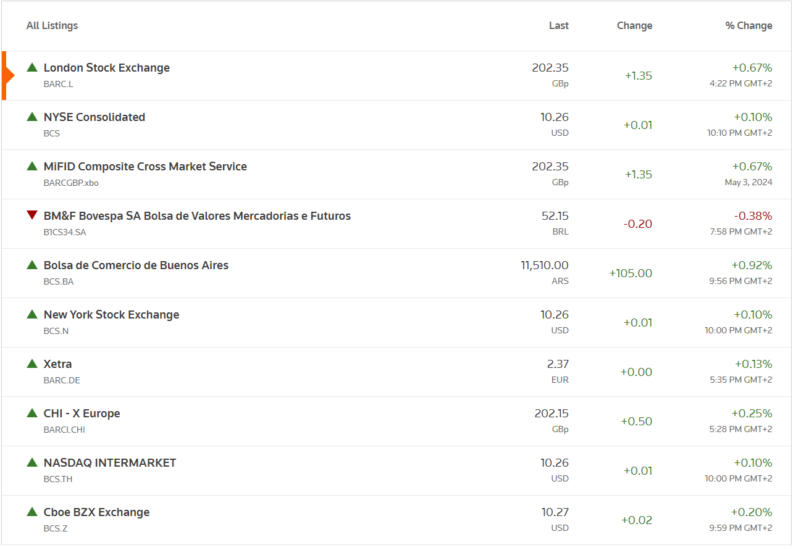Click the orange selected-row marker

pos(6,76)
